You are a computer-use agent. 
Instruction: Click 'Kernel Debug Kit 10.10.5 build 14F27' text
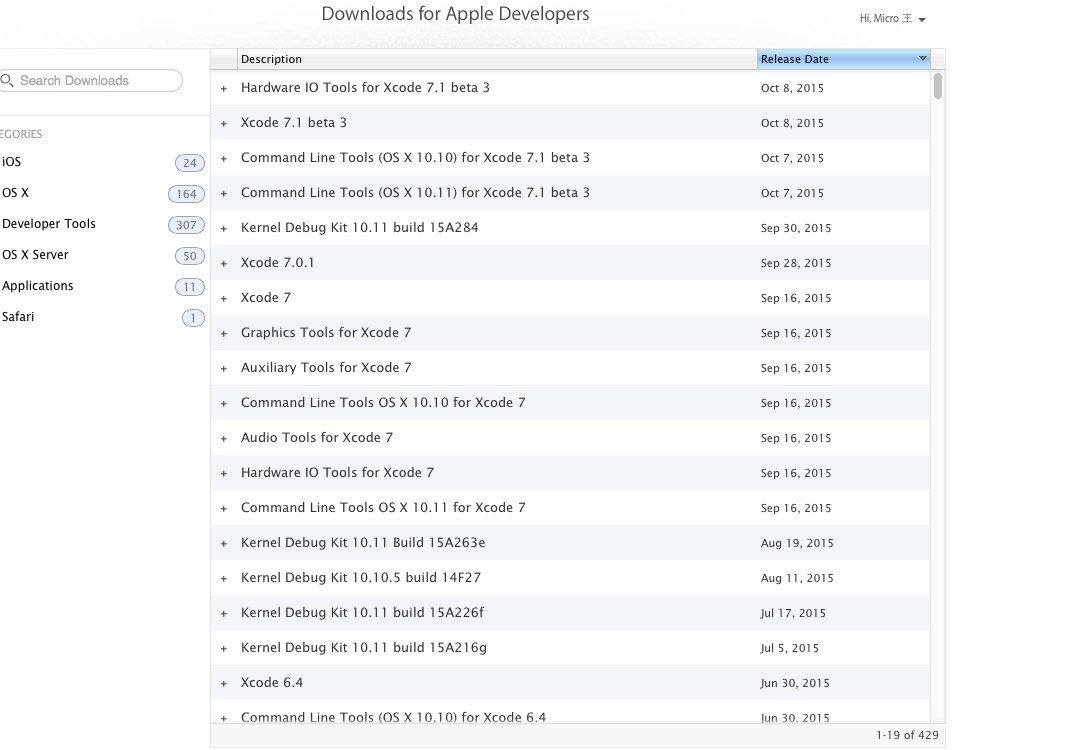tap(361, 577)
